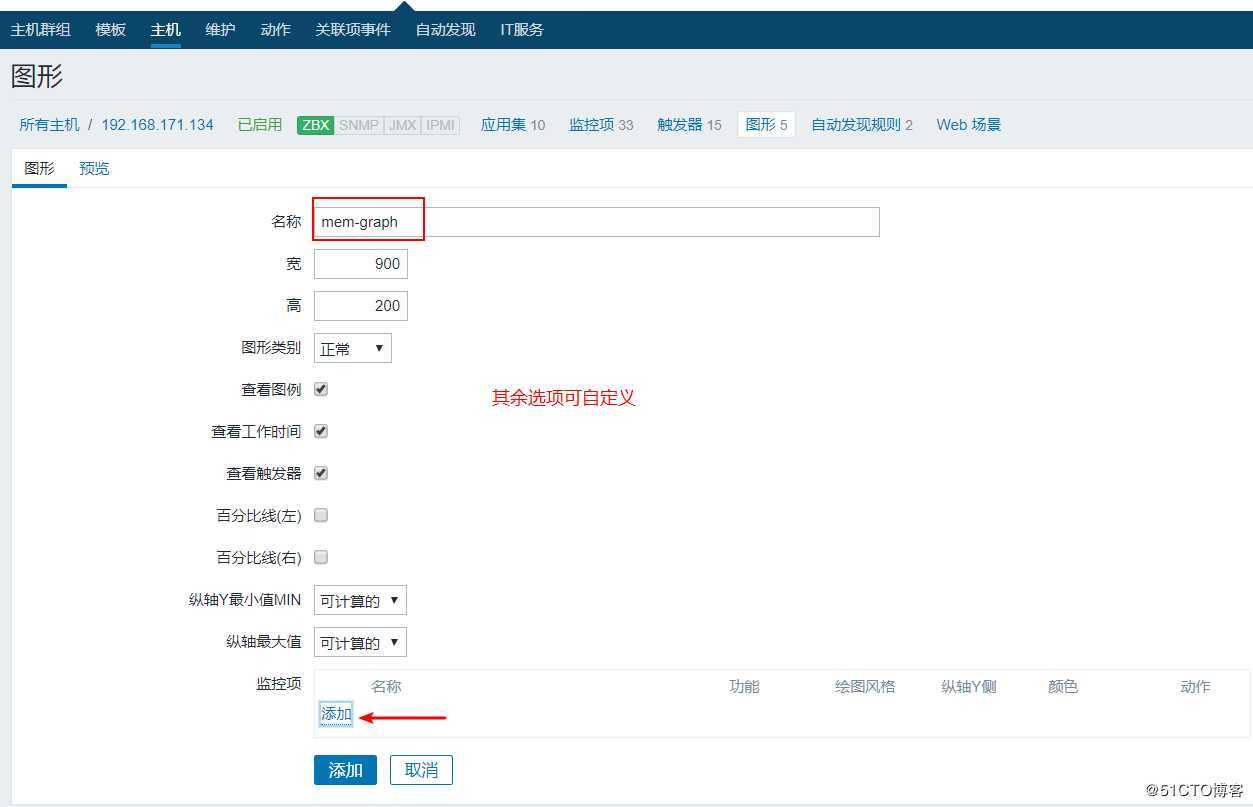
Task: Switch to the 预览 tab
Action: click(x=93, y=168)
